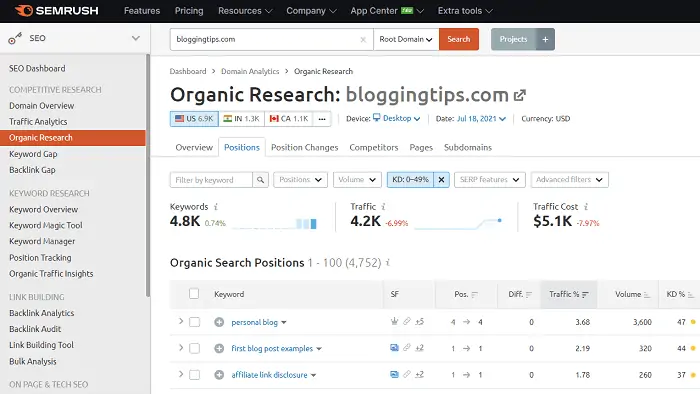Click the link icon in personal blog row
Screen dimensions: 700x394
(407, 321)
